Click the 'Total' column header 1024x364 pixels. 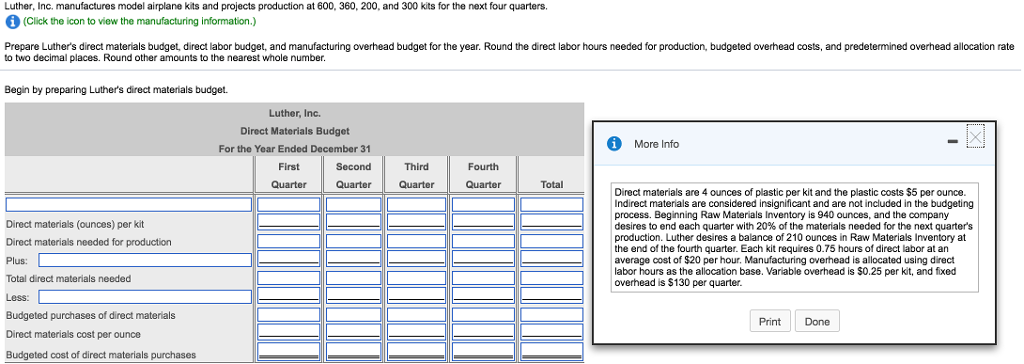click(552, 185)
